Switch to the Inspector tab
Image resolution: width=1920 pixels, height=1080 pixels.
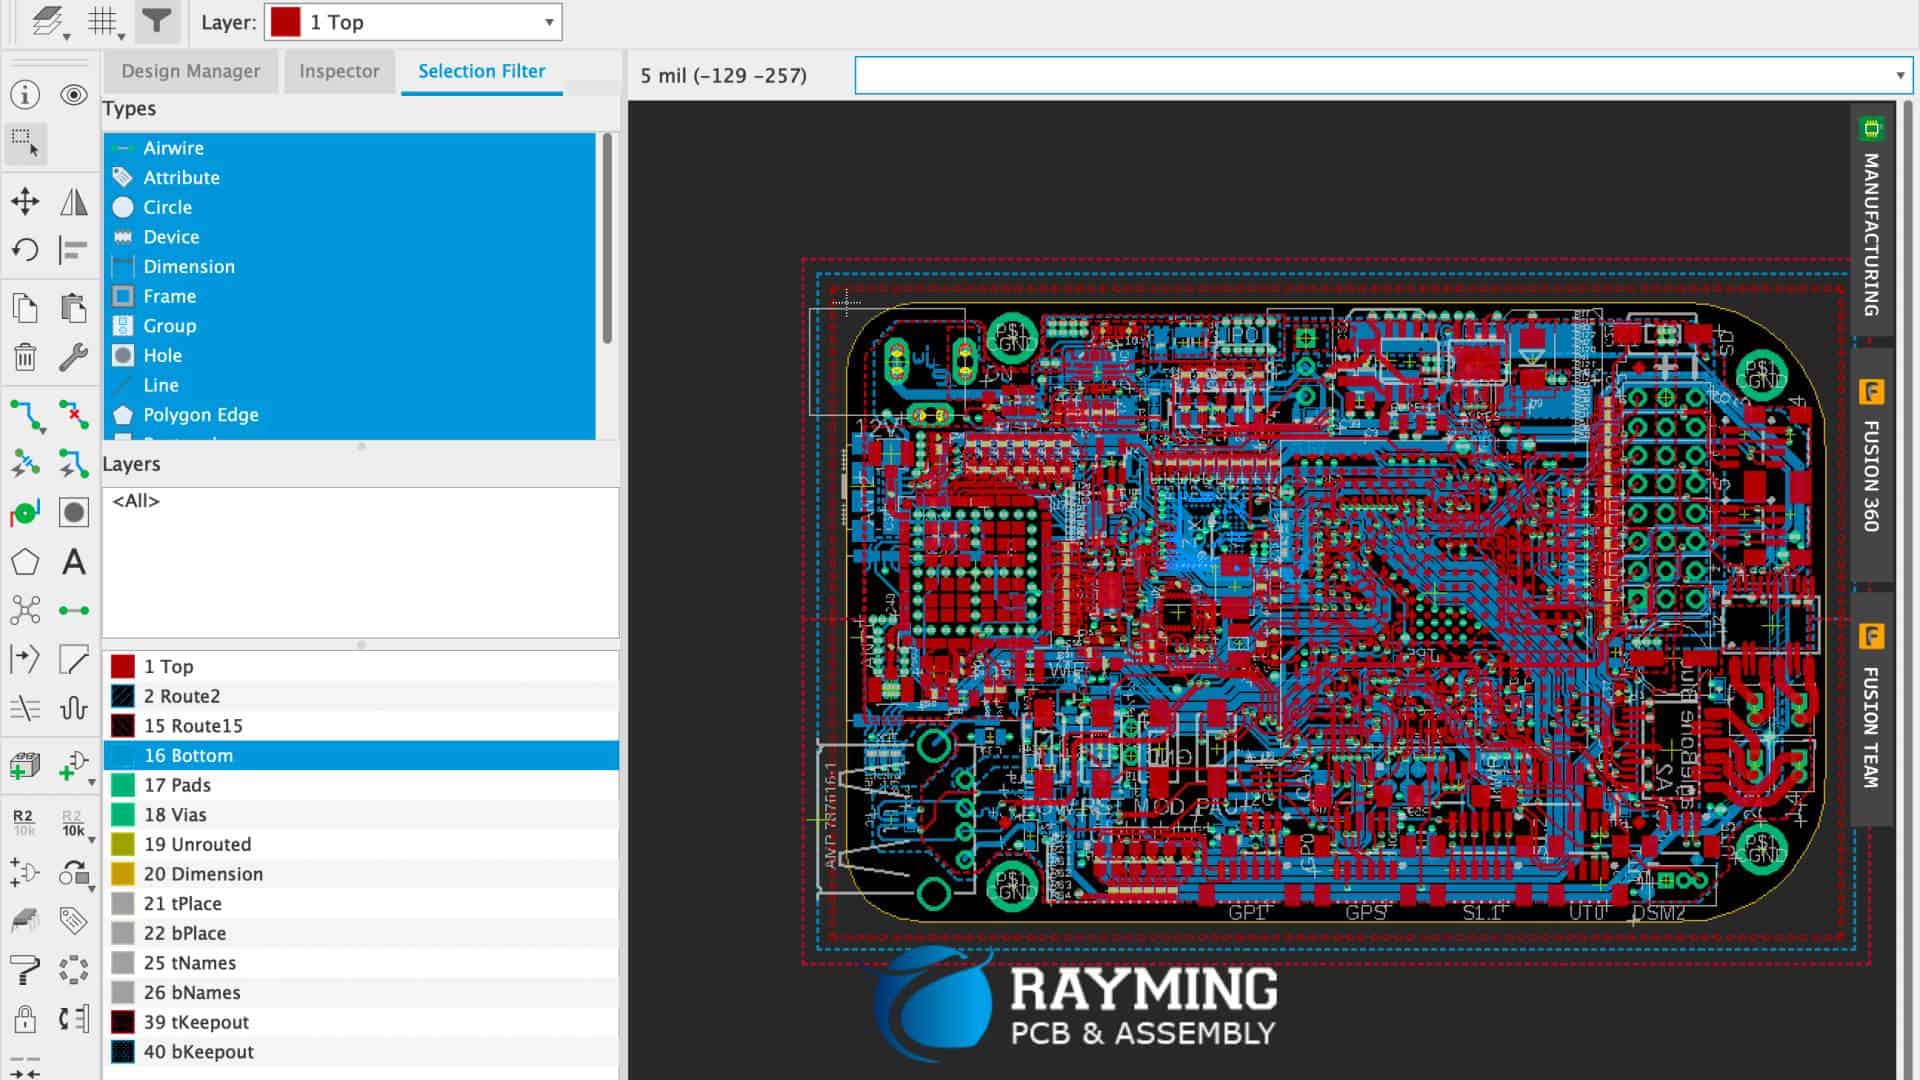(339, 71)
